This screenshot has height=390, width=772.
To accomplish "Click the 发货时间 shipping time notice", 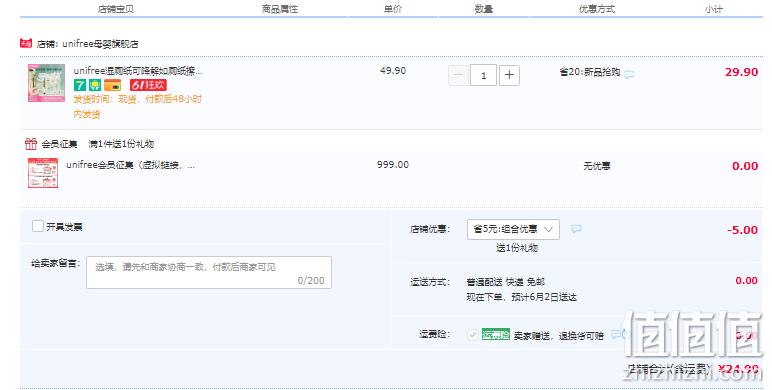I will coord(137,106).
